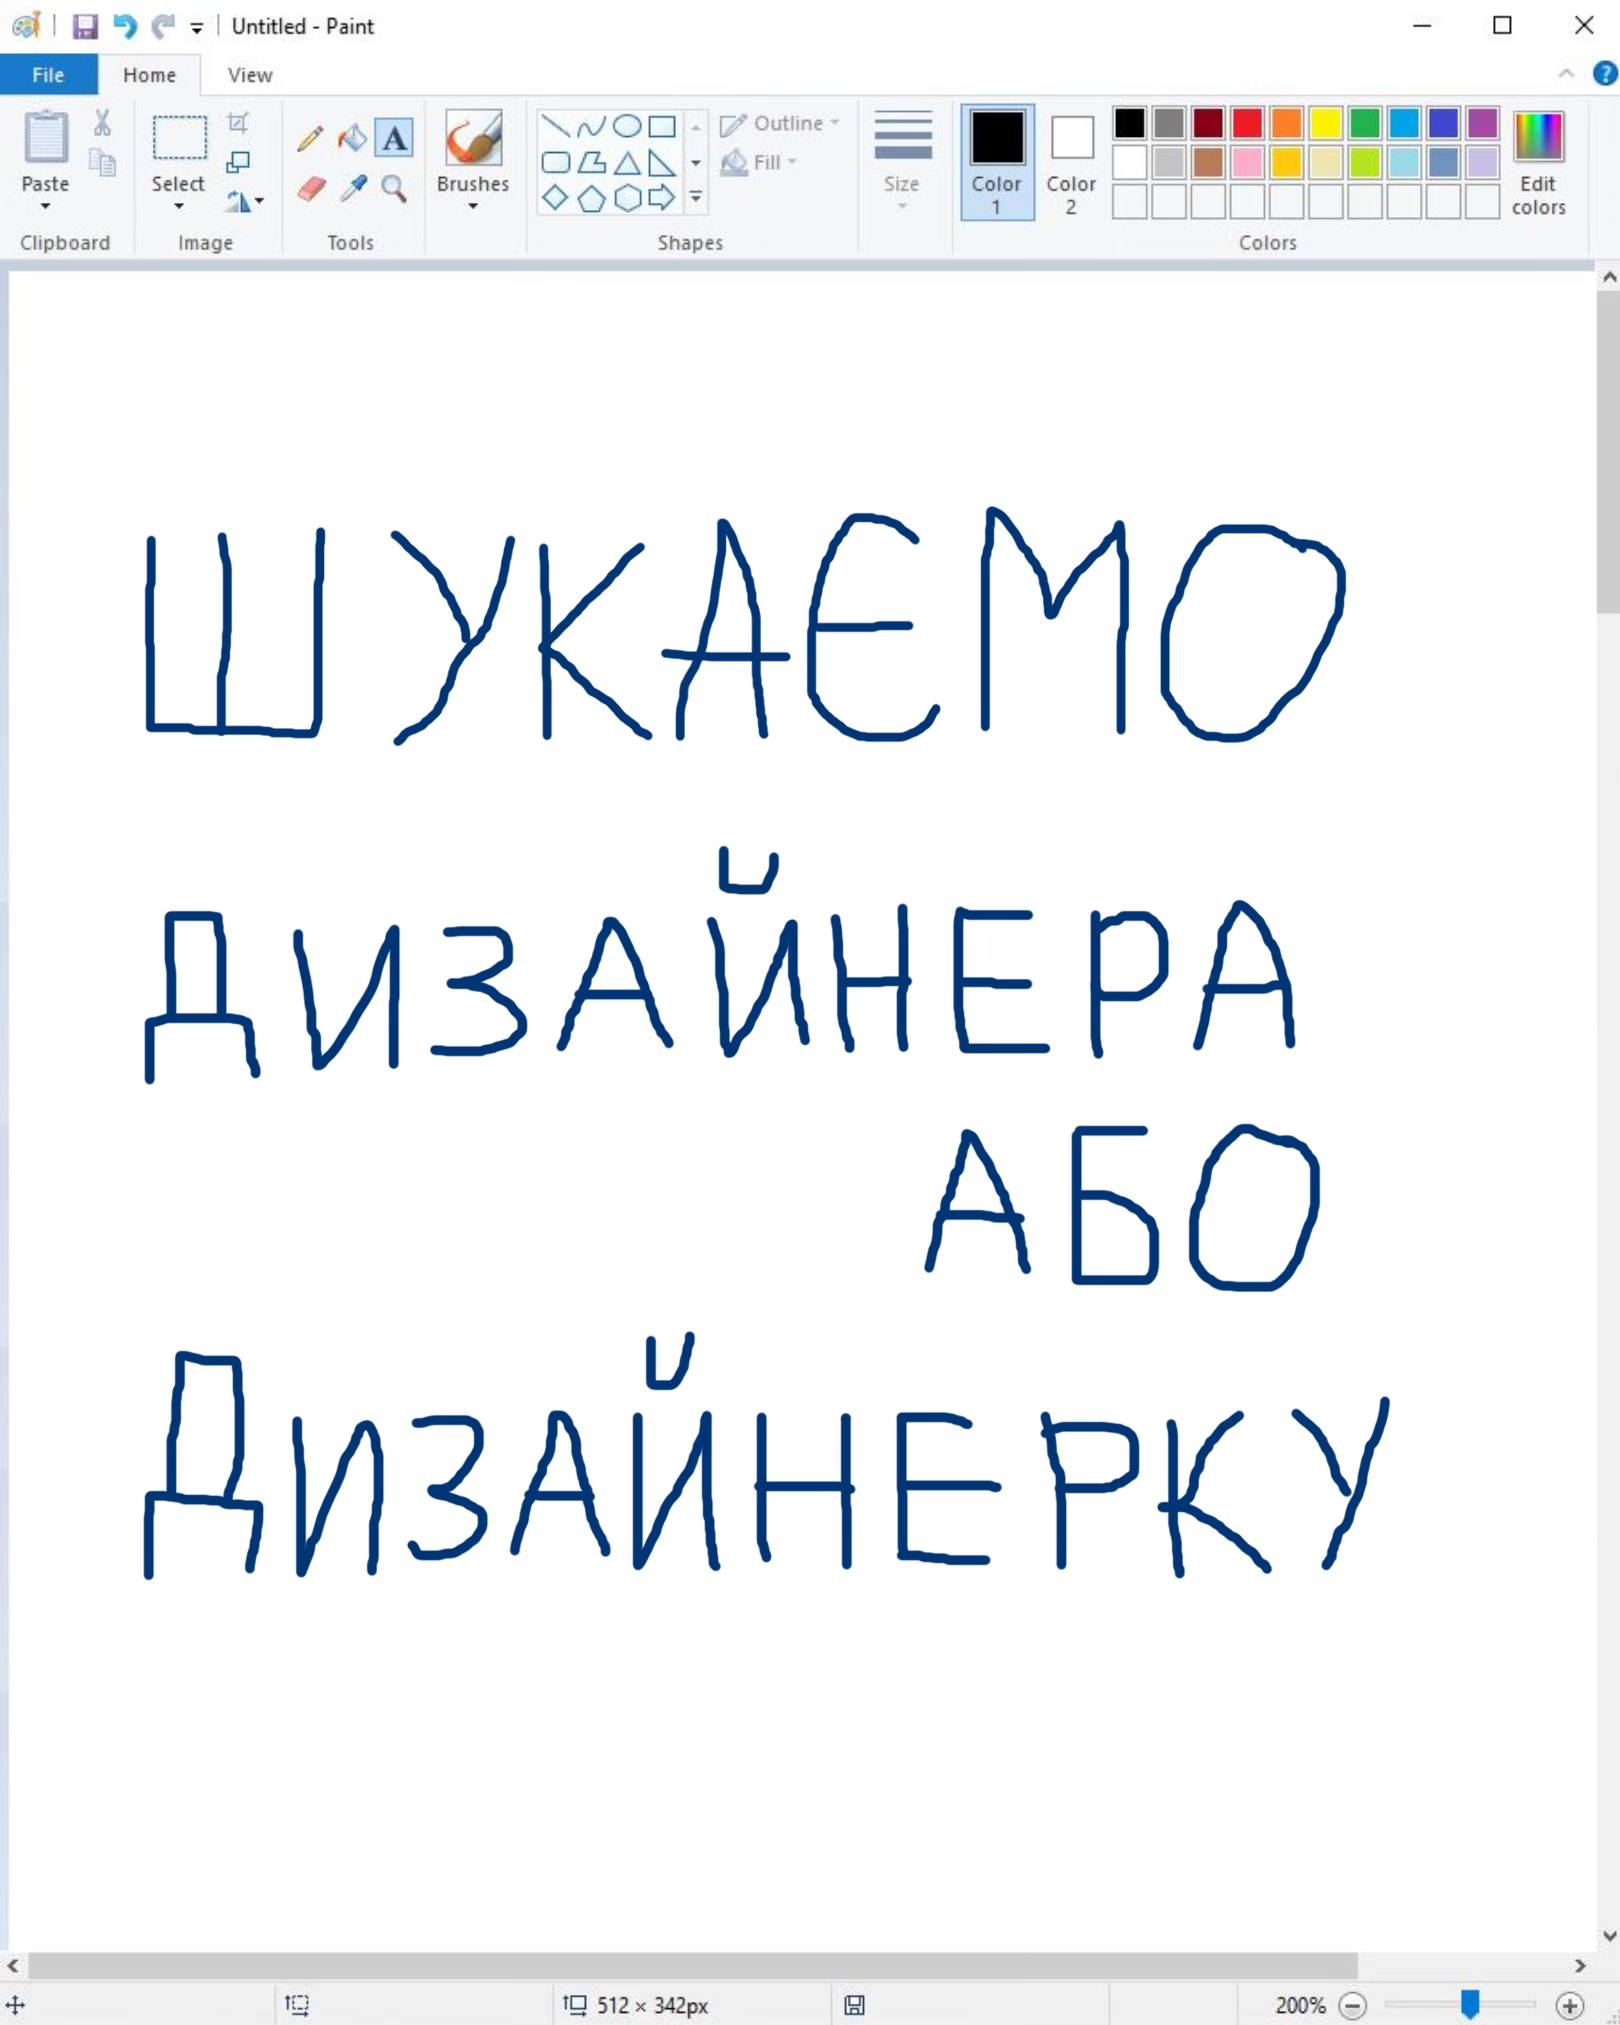
Task: Open the Outline dropdown
Action: point(780,123)
